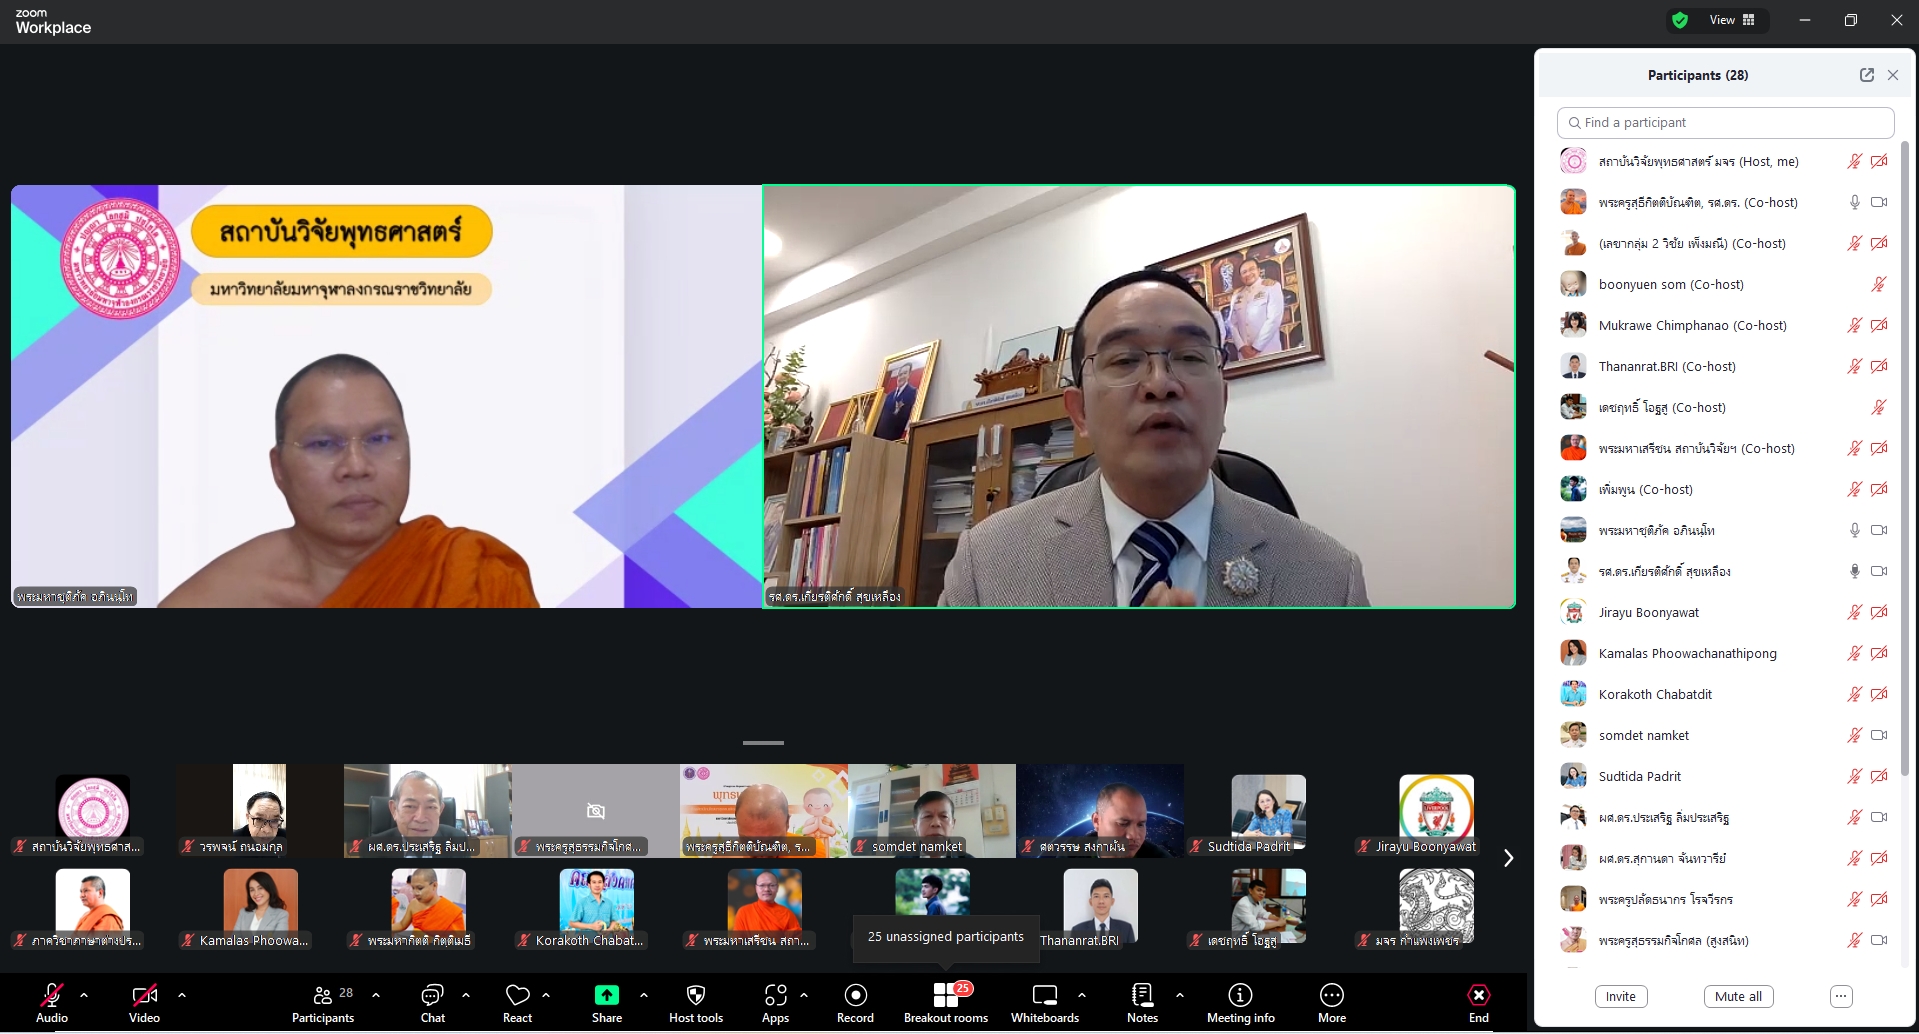The image size is (1919, 1034).
Task: Open the Host tools shield icon
Action: click(696, 1002)
